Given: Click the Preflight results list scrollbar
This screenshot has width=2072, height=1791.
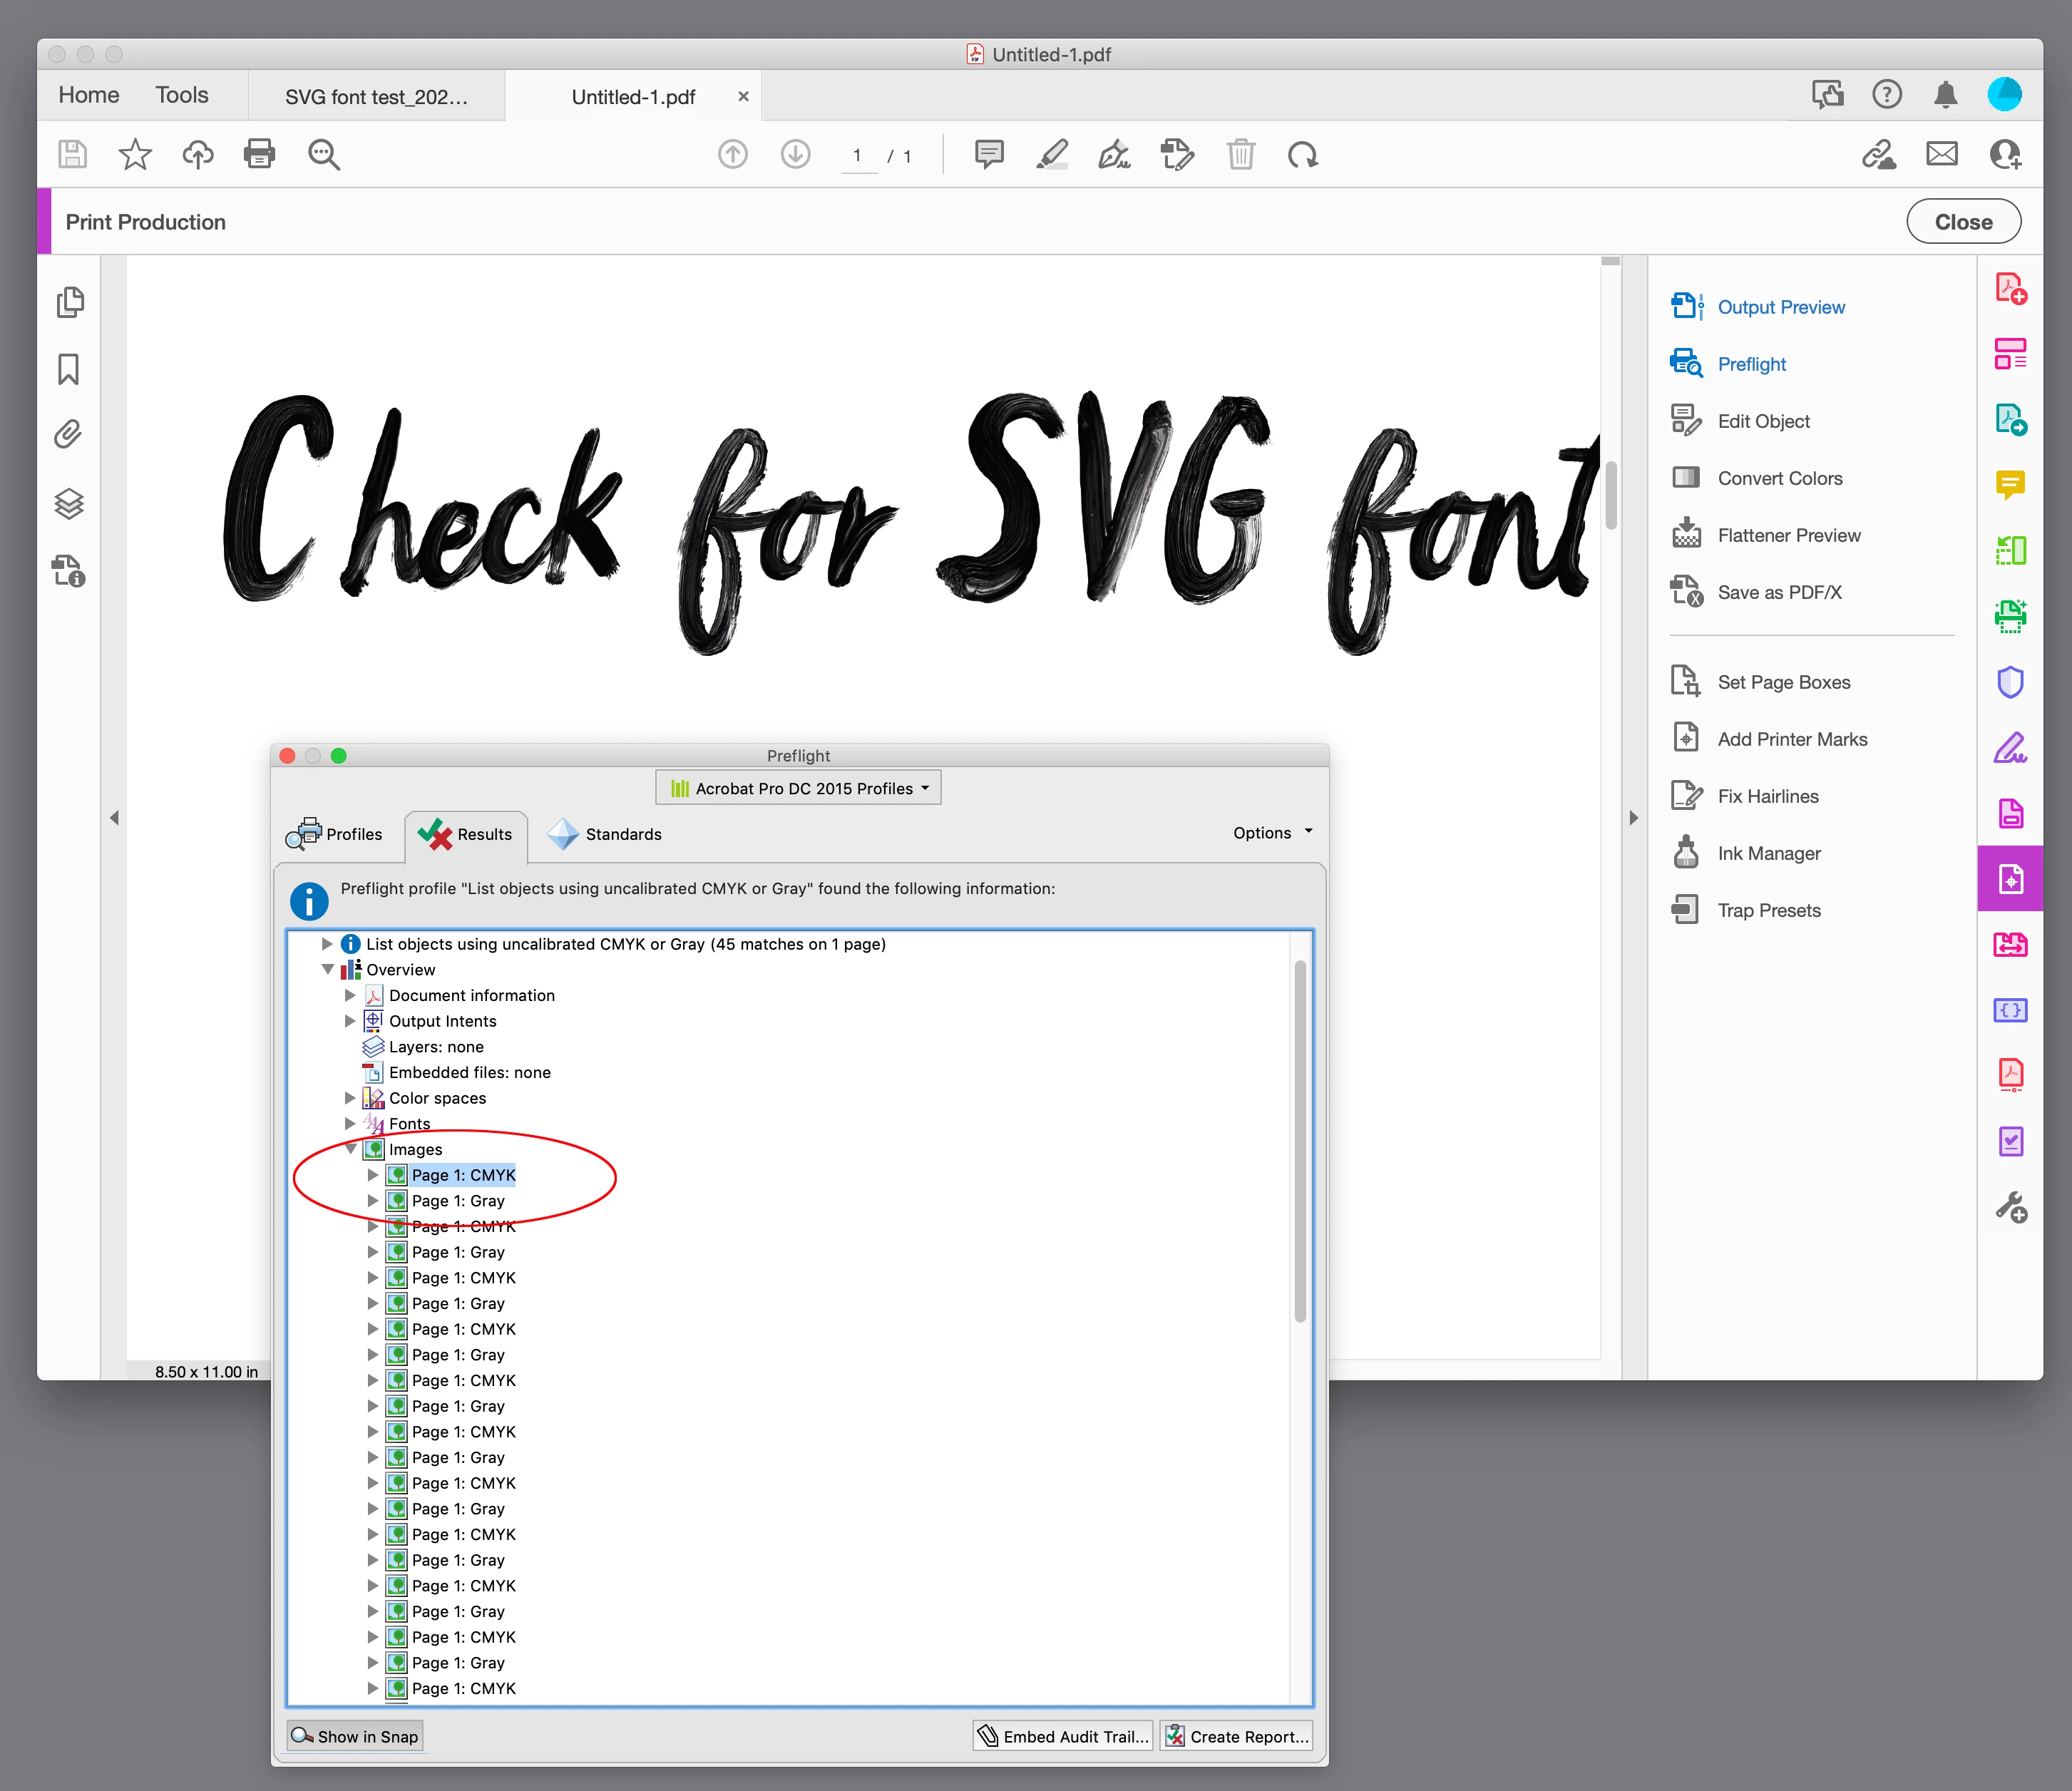Looking at the screenshot, I should coord(1300,1140).
